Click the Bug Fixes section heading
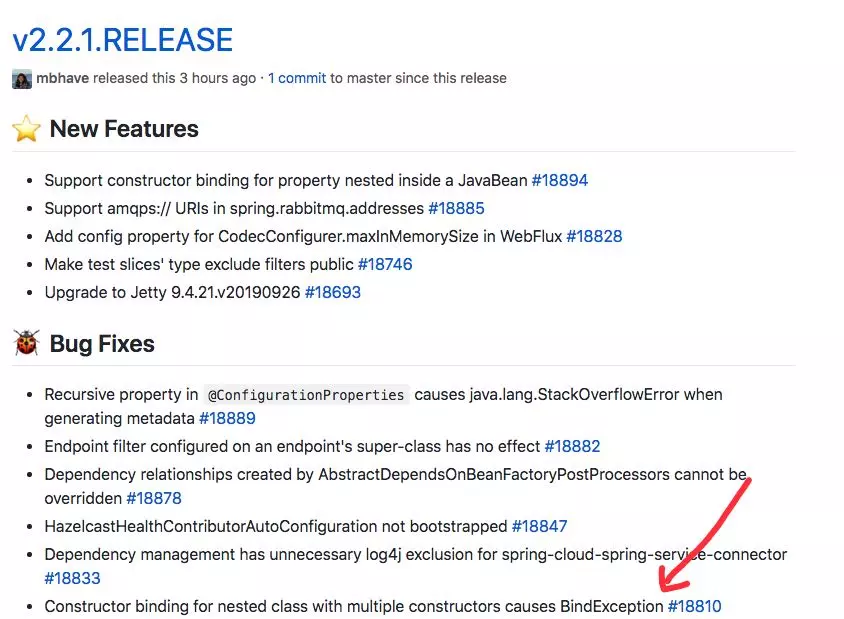The width and height of the screenshot is (844, 619). (102, 343)
